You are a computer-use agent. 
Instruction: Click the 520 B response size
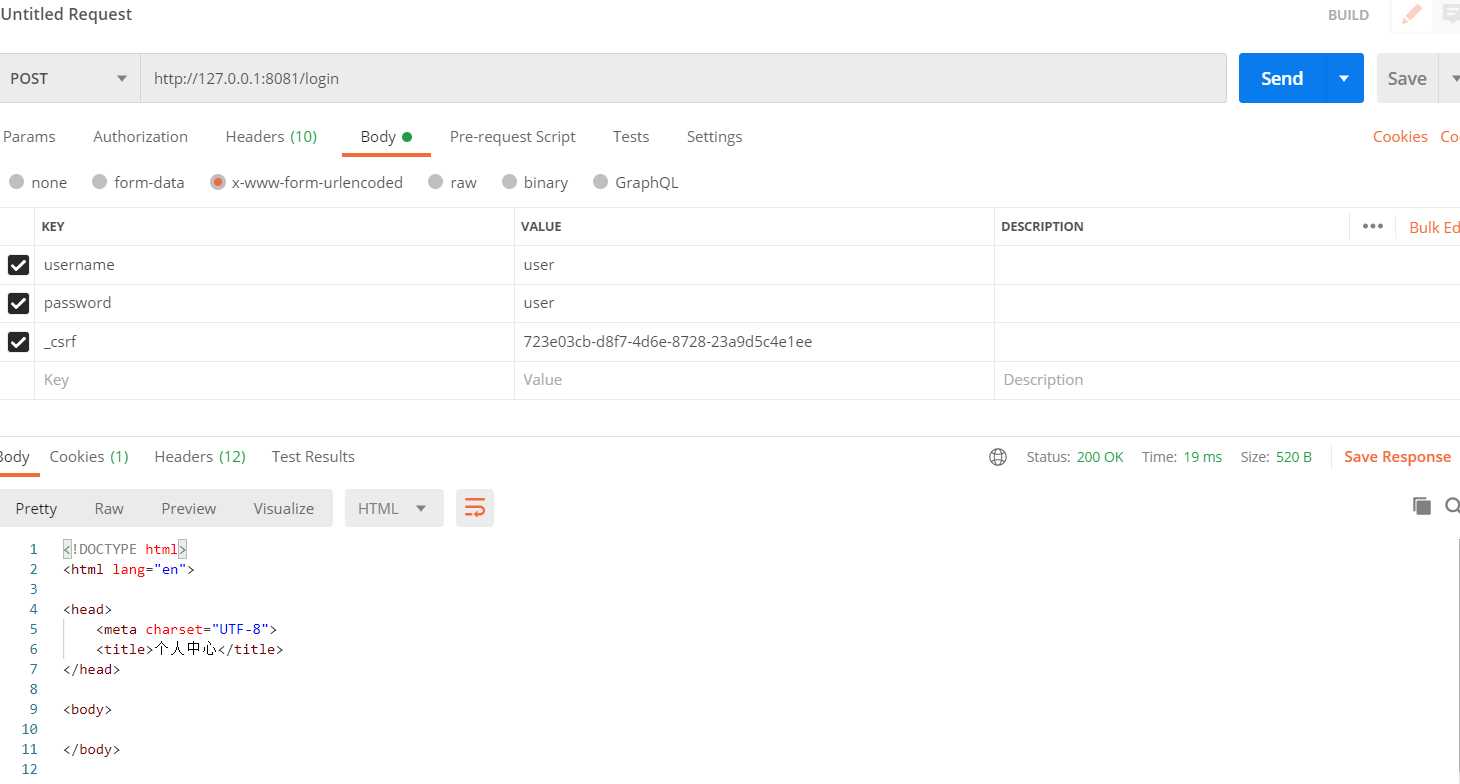pyautogui.click(x=1294, y=457)
